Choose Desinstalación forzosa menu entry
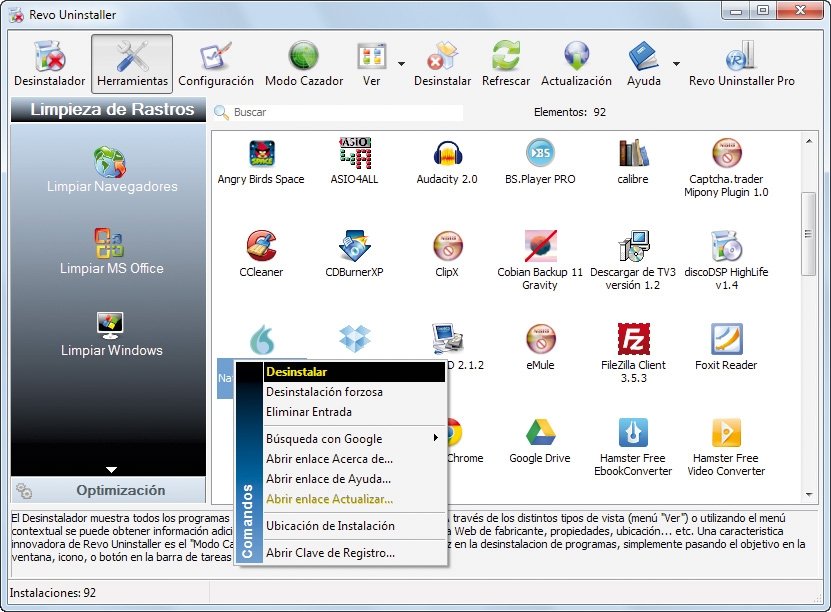831x612 pixels. [x=354, y=392]
